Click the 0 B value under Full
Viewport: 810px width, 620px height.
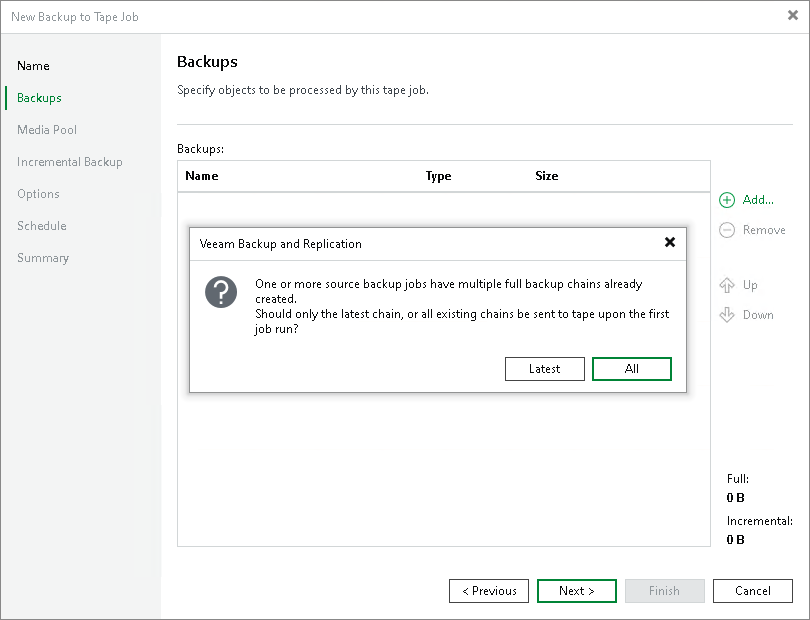coord(736,498)
